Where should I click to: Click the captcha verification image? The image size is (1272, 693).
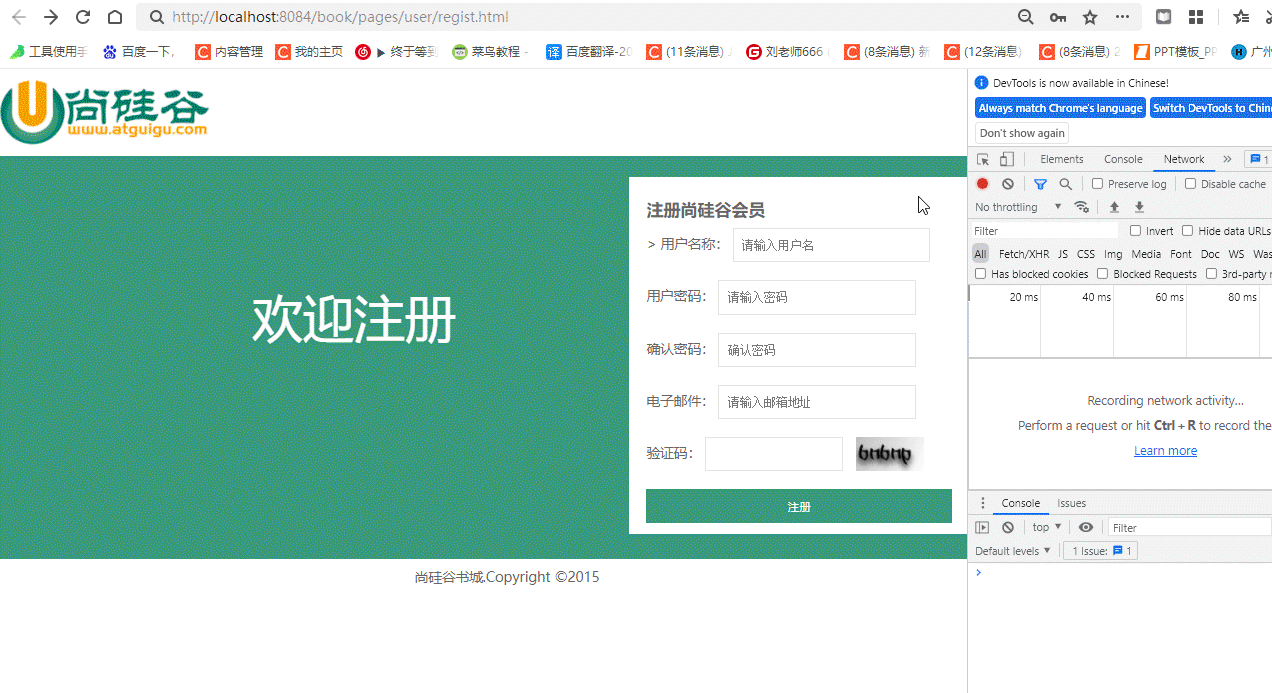pos(890,454)
